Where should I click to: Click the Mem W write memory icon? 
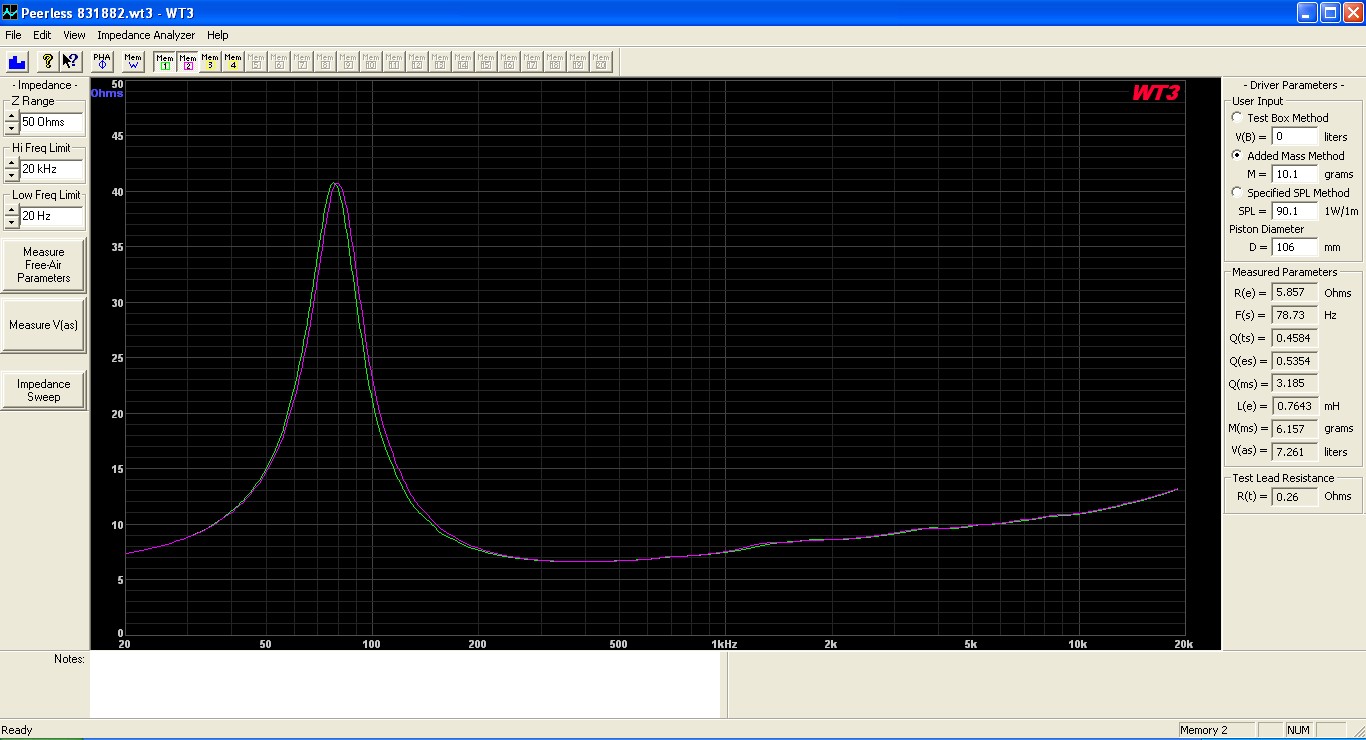[133, 61]
